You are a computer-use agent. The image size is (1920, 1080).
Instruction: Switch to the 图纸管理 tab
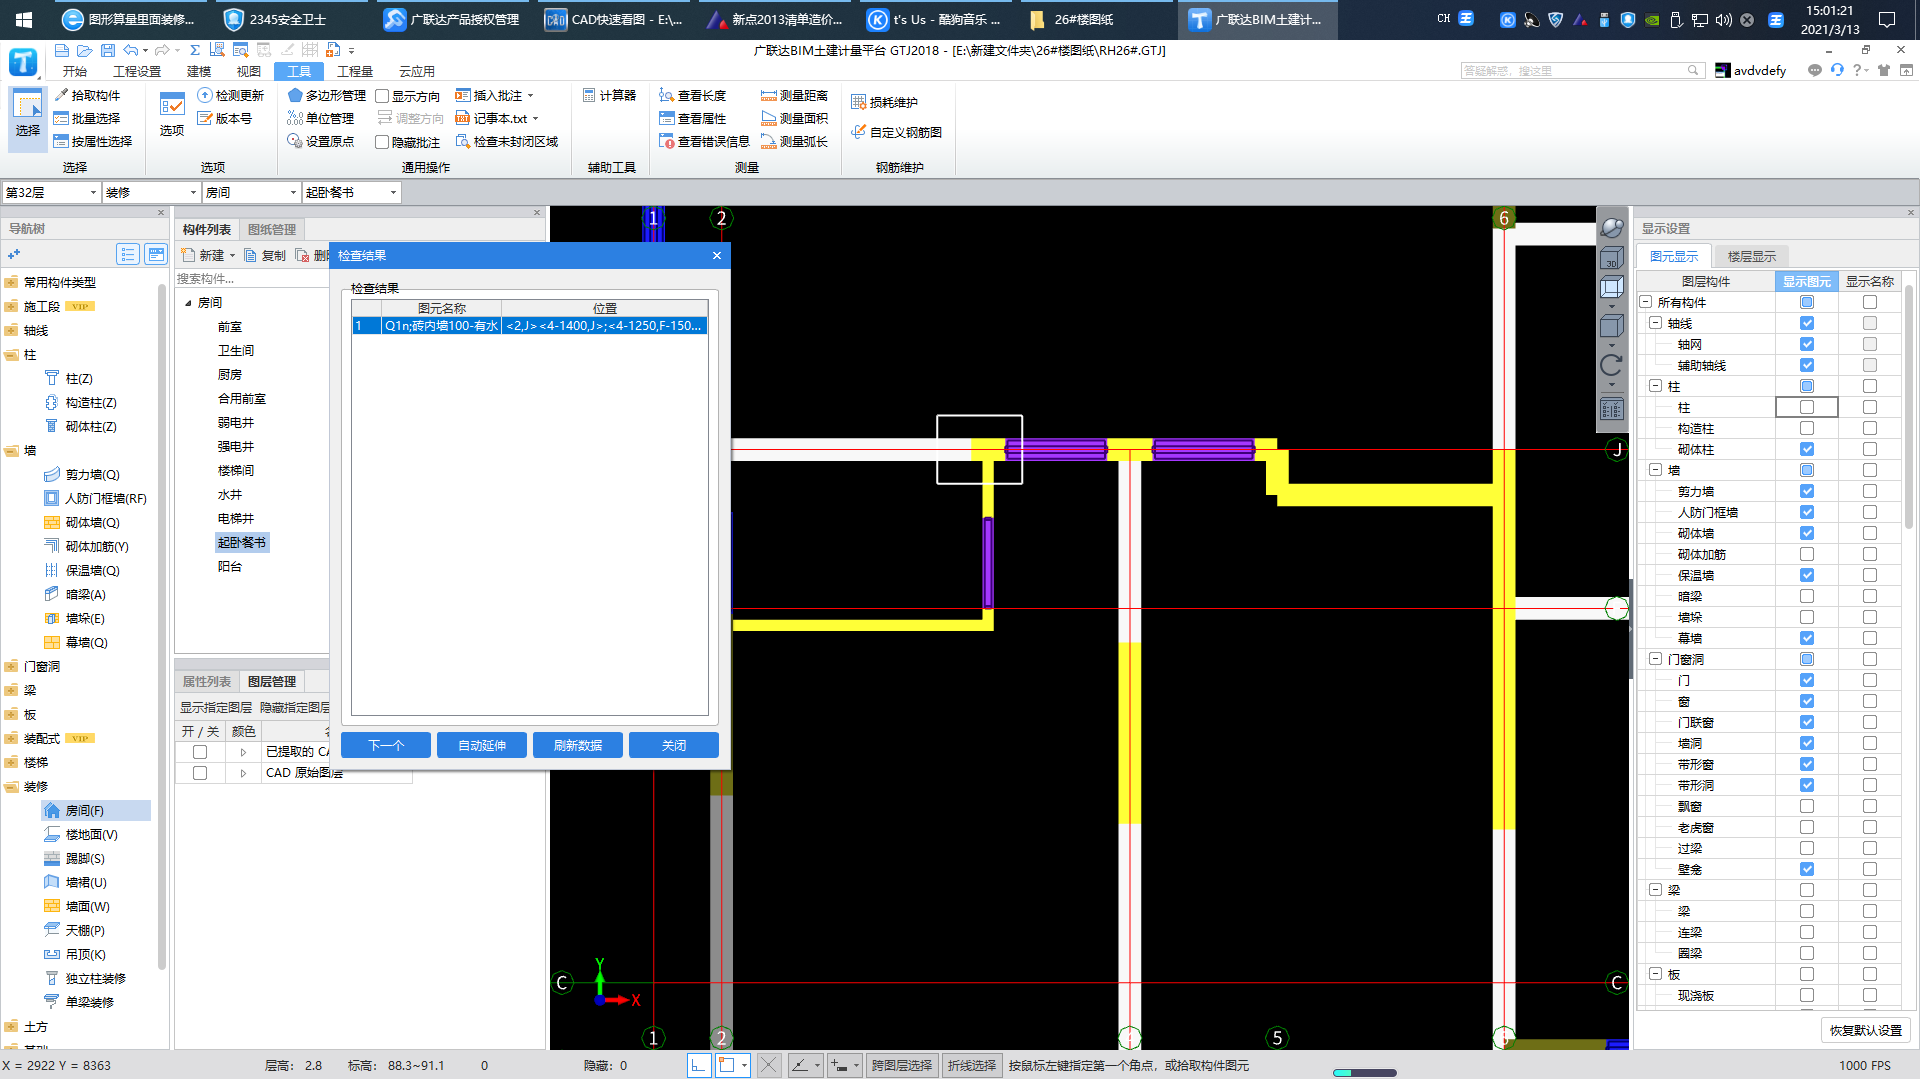(x=272, y=230)
